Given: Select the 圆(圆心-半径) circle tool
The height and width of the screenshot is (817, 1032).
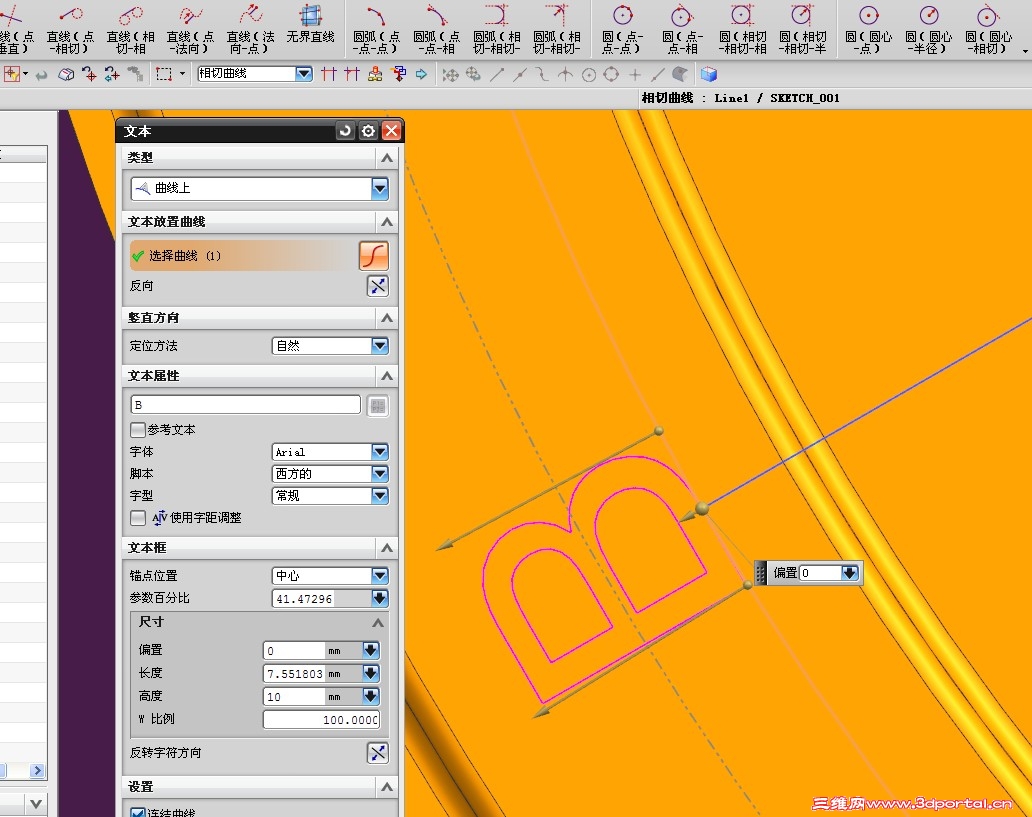Looking at the screenshot, I should [929, 28].
